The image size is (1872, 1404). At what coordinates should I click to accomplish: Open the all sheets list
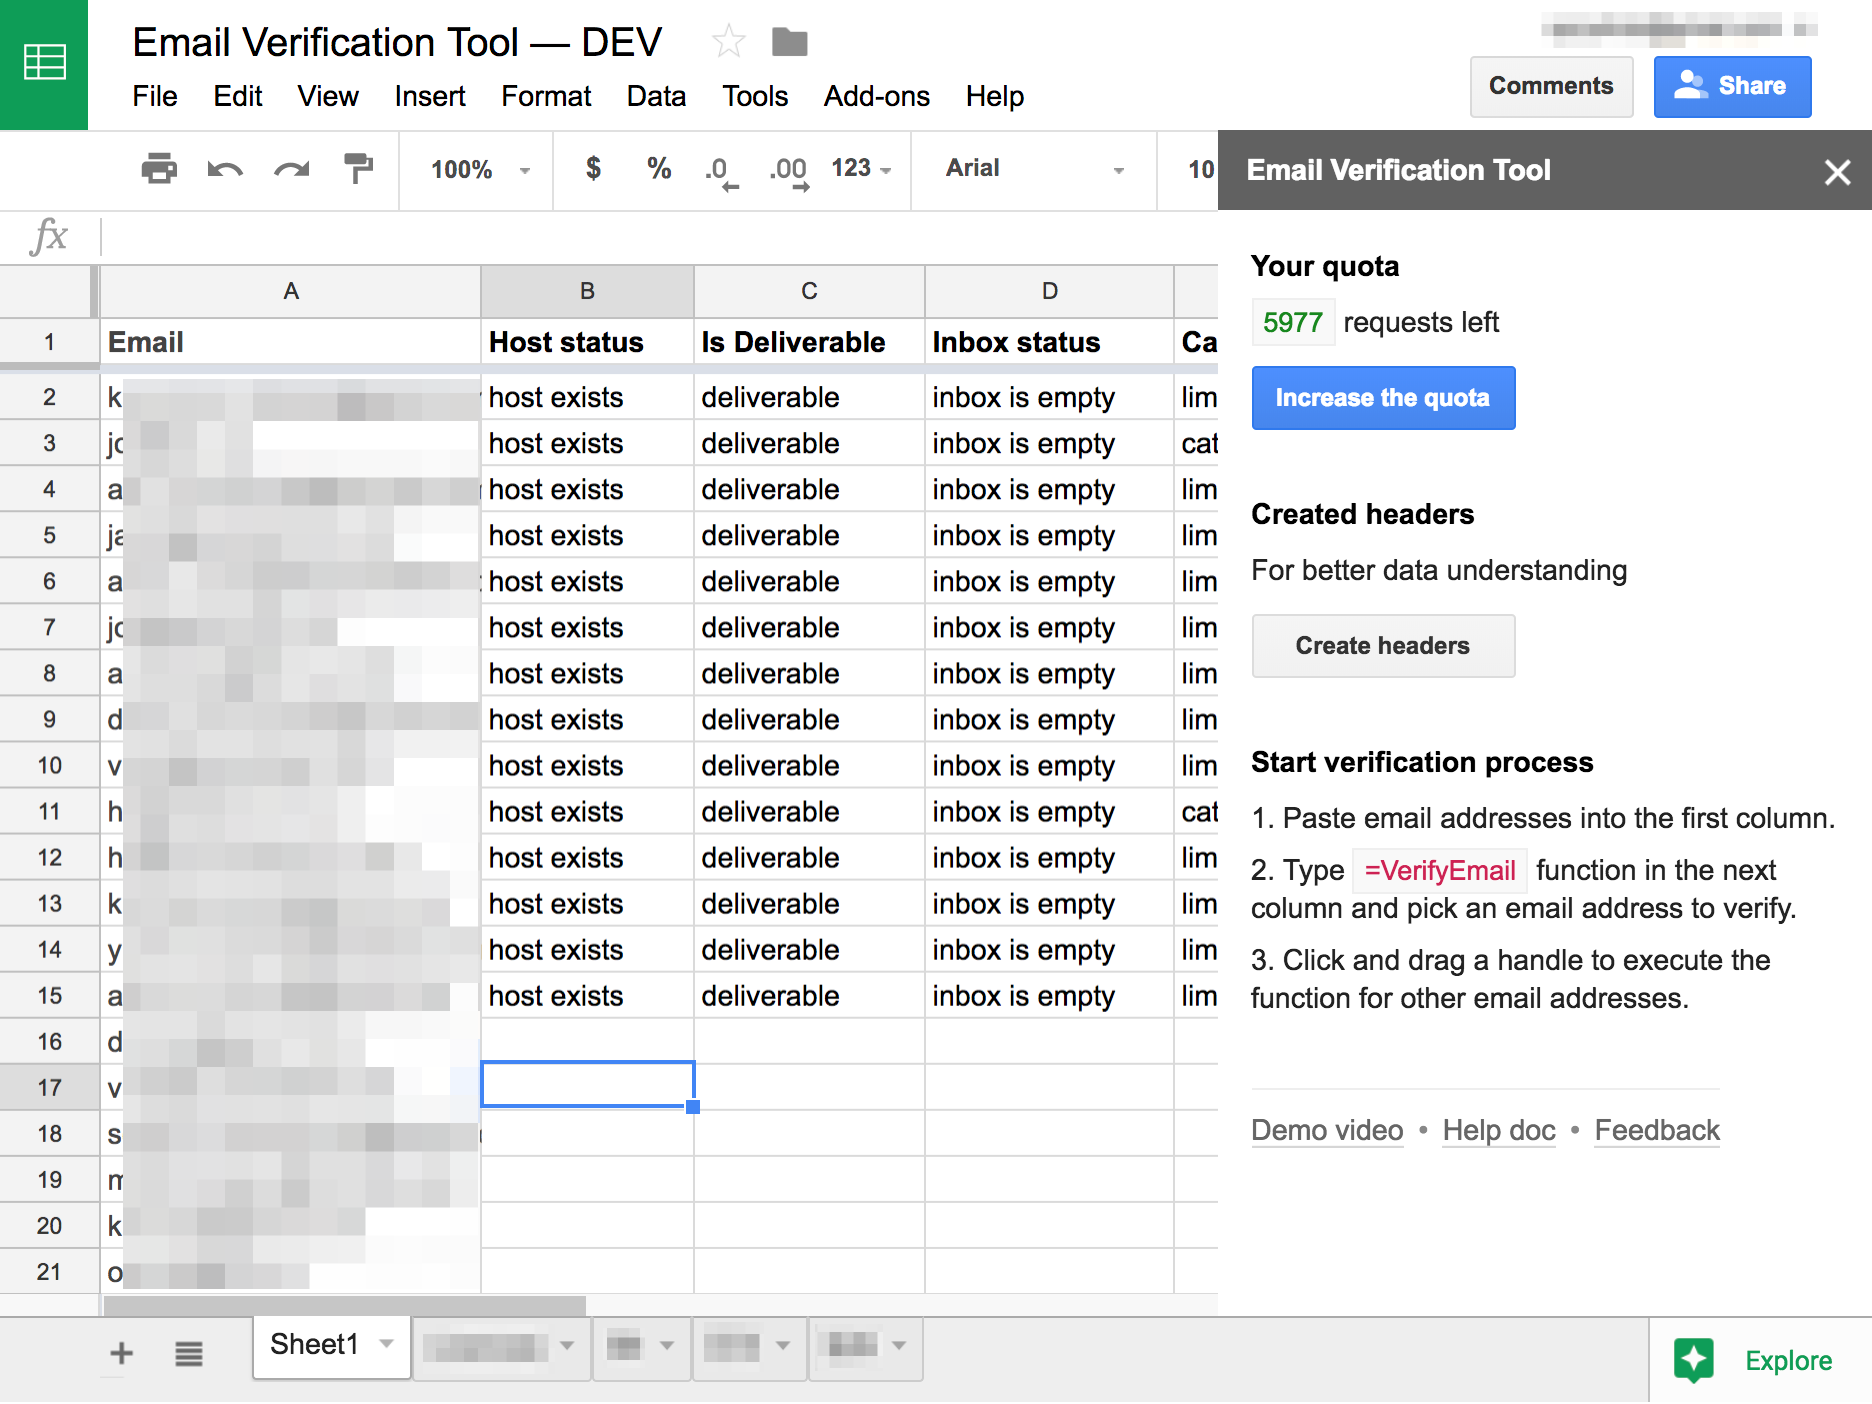tap(189, 1354)
